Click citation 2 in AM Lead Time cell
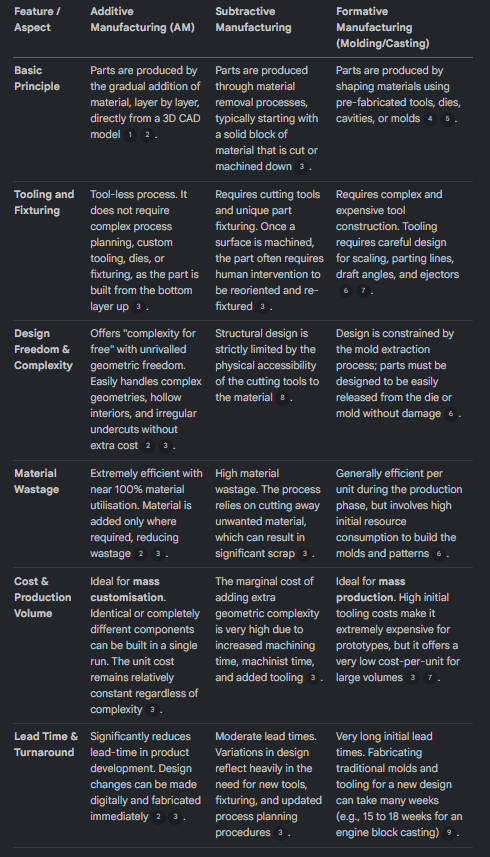This screenshot has height=857, width=490. tap(158, 817)
